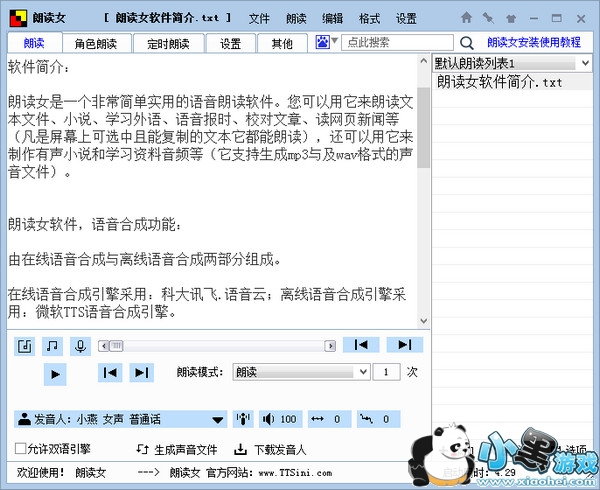The image size is (600, 490).
Task: Open the skin (shirt) icon
Action: pos(511,18)
